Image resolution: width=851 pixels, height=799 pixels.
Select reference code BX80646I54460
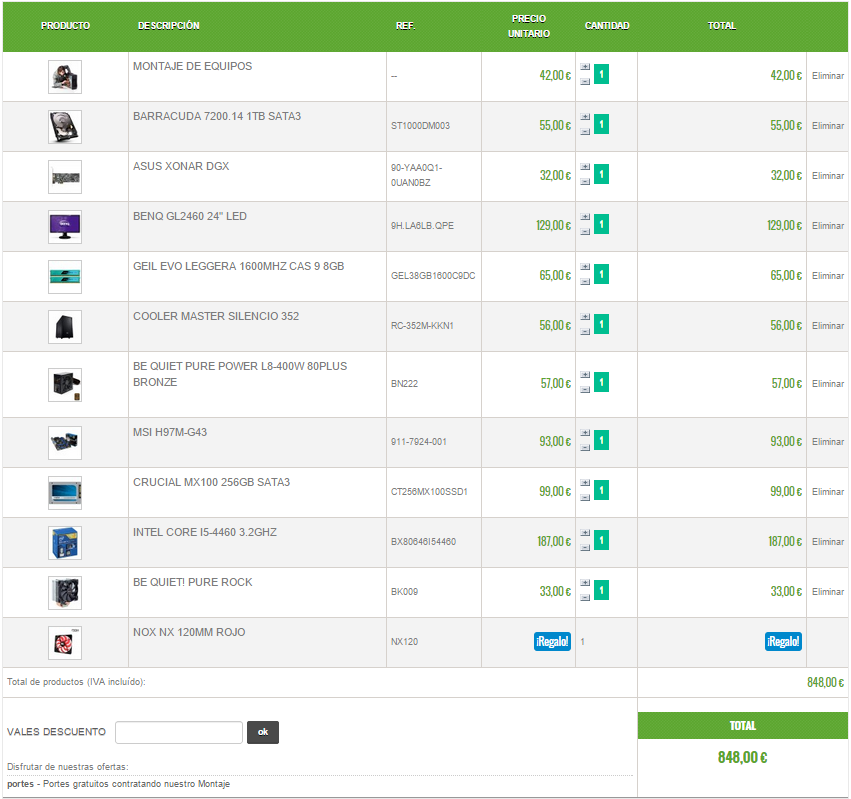(x=423, y=542)
